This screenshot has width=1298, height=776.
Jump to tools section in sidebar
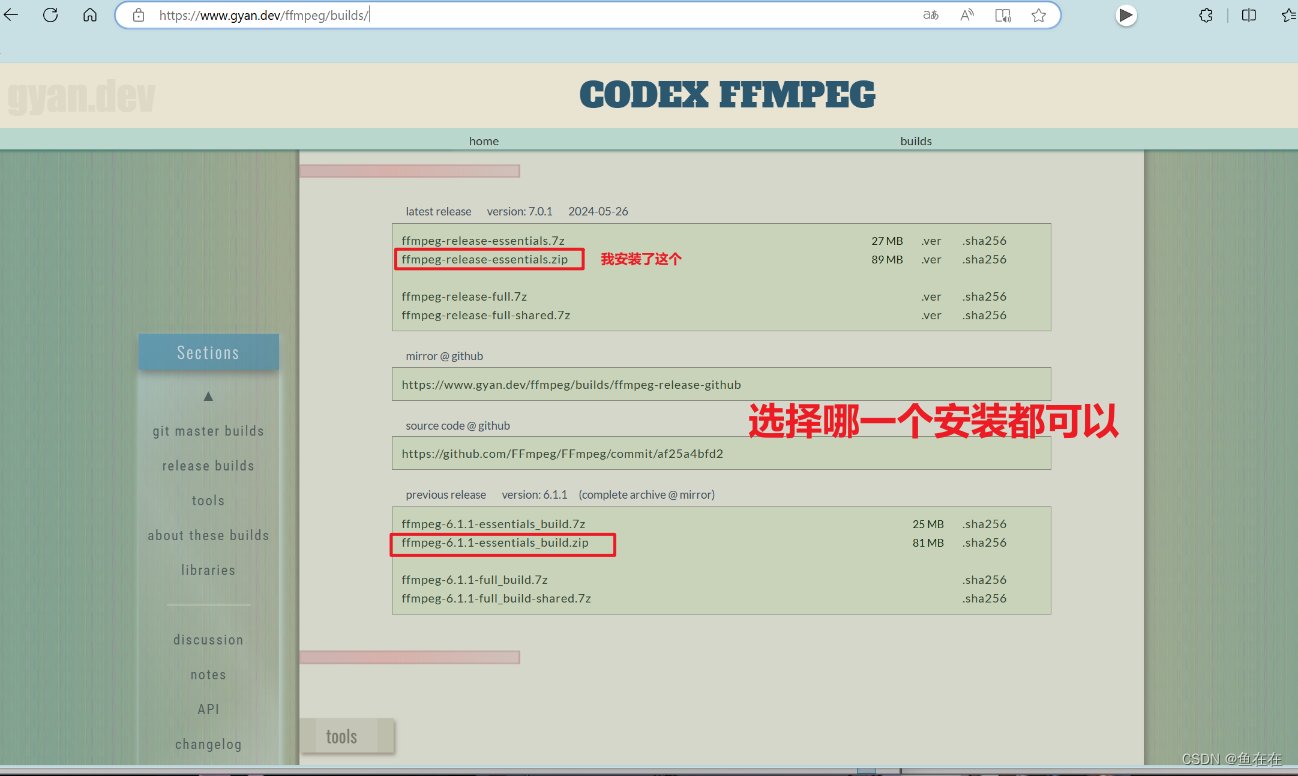[x=208, y=501]
